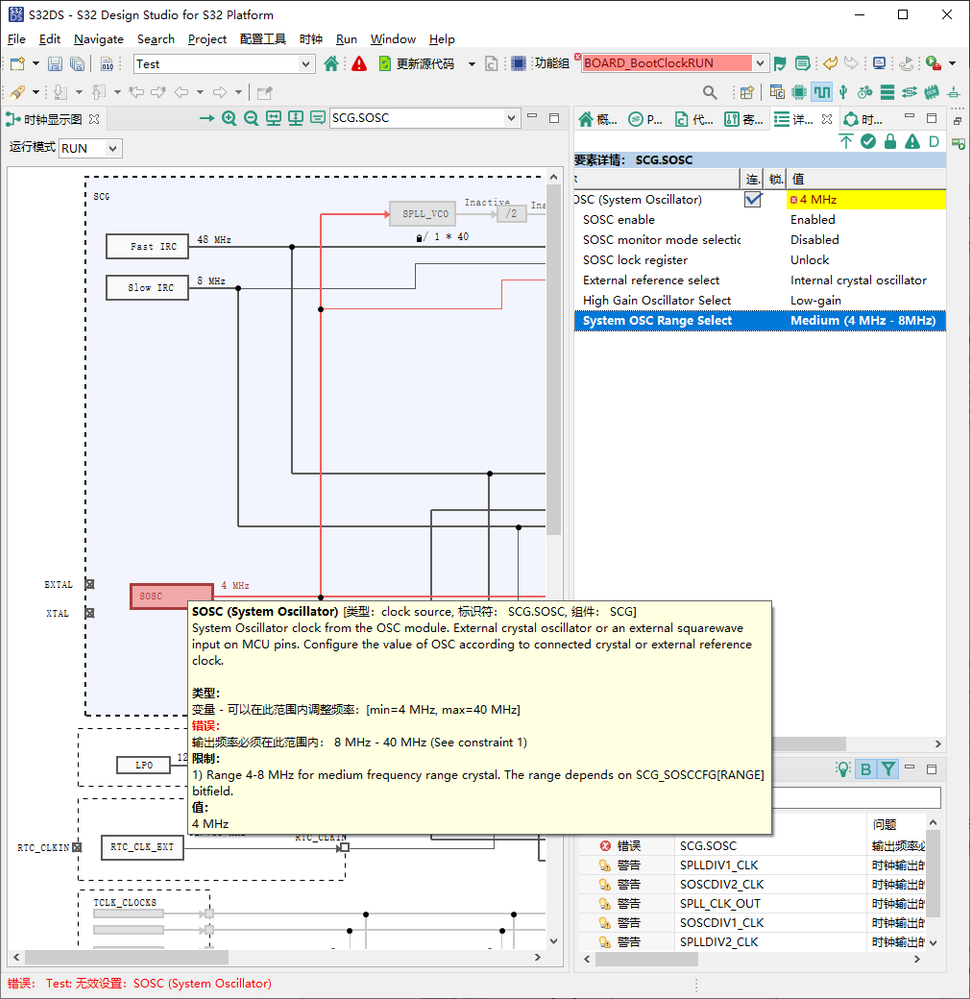Screen dimensions: 970x999
Task: Click the Save All icon
Action: point(76,64)
